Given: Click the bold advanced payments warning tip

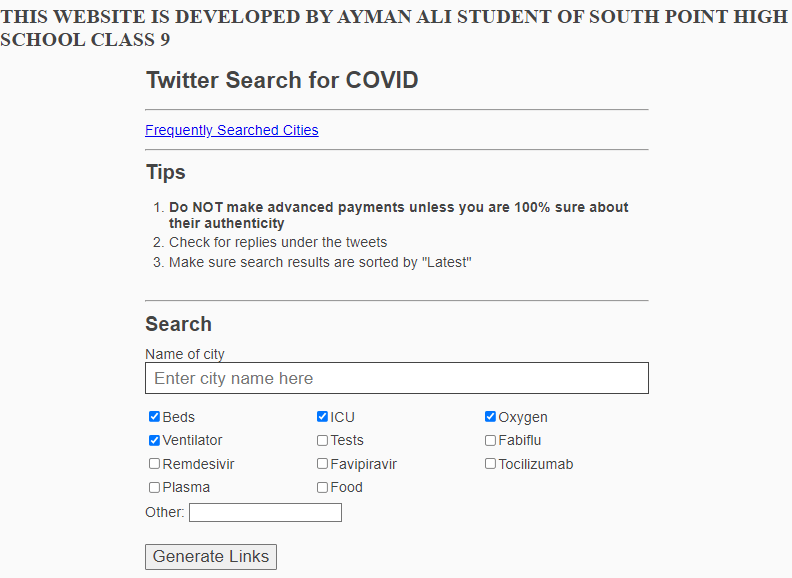Looking at the screenshot, I should click(x=398, y=215).
